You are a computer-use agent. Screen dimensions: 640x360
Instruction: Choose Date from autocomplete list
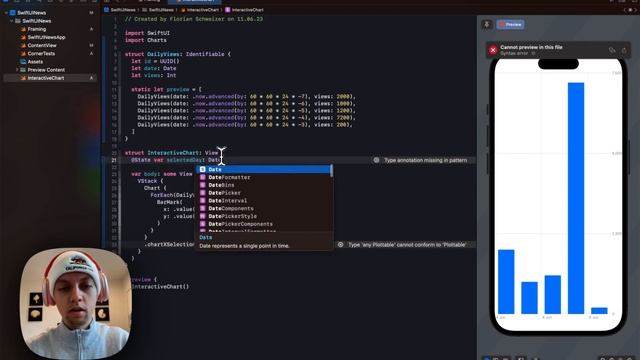(x=264, y=169)
